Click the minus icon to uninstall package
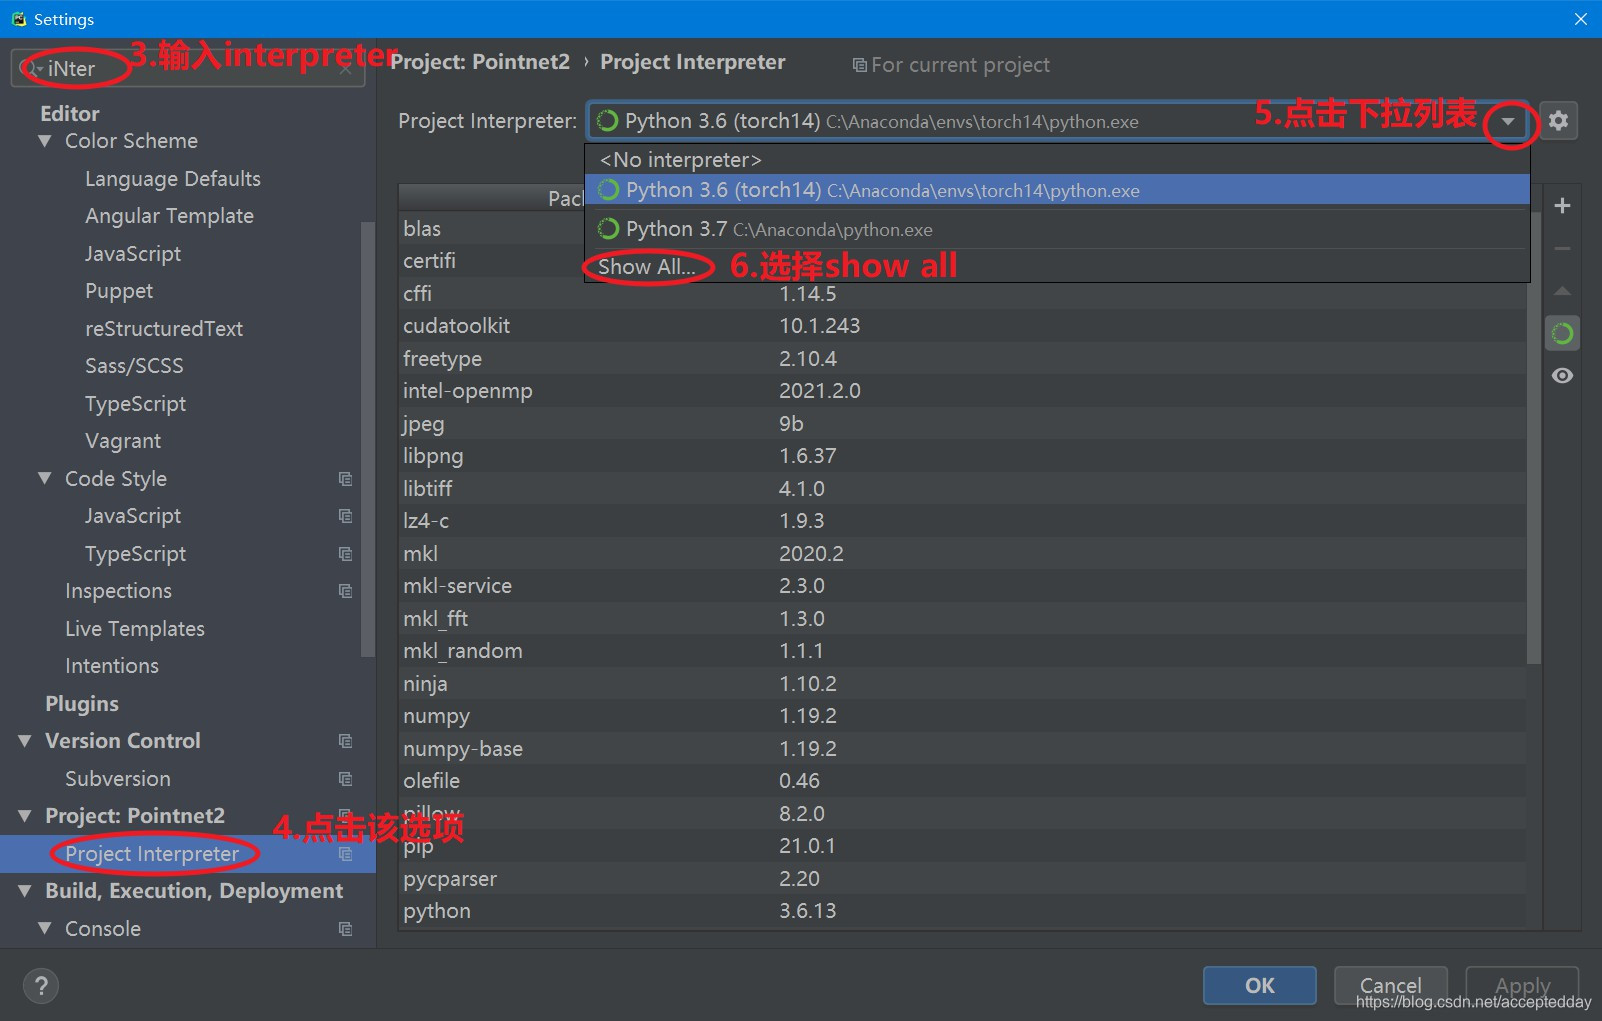This screenshot has width=1602, height=1021. 1562,248
